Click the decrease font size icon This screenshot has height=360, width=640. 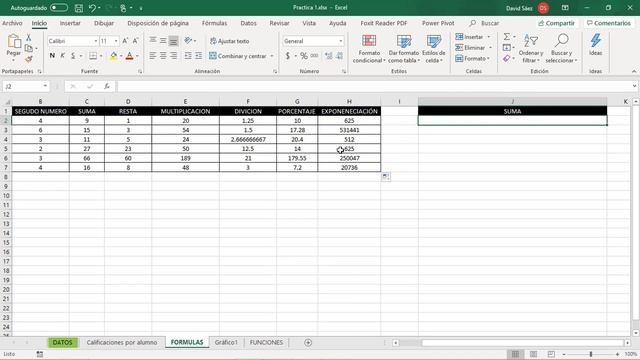click(x=136, y=41)
